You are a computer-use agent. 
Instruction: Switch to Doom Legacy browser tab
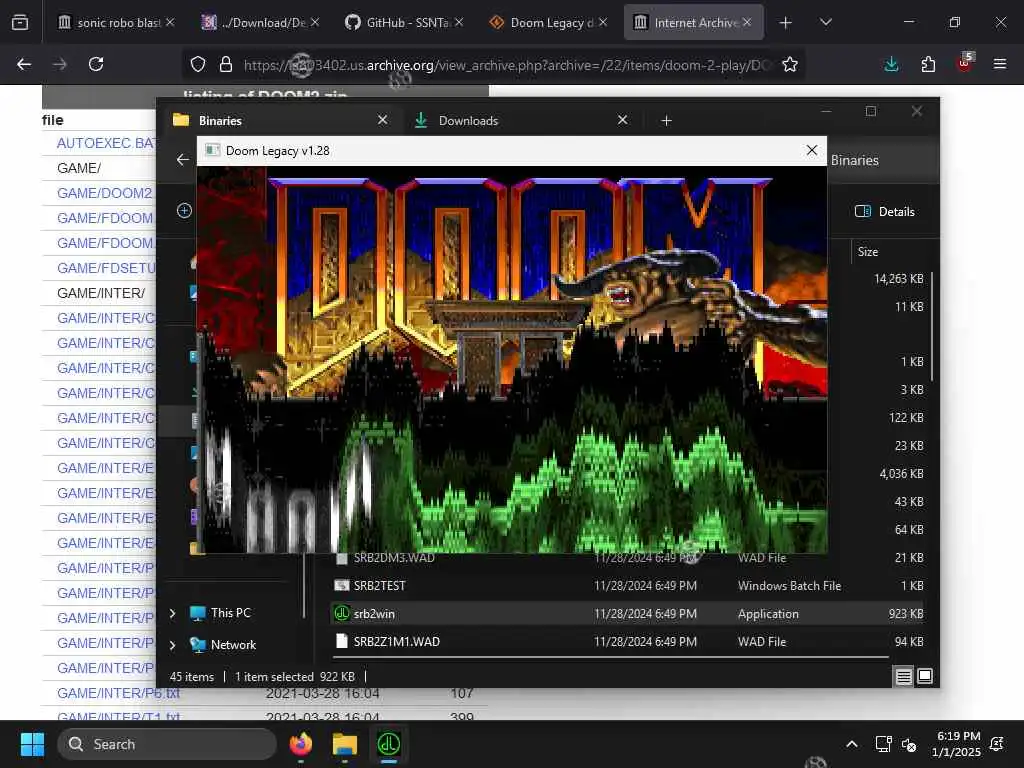pos(549,23)
